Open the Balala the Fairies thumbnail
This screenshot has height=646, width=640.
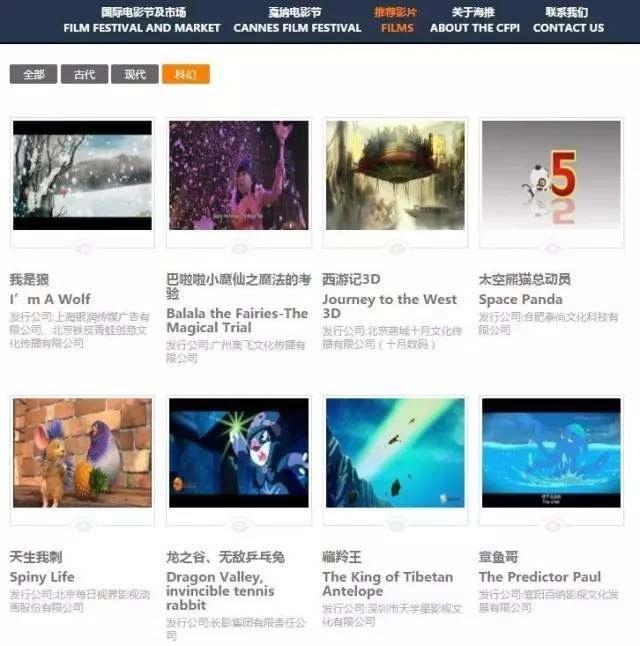[x=238, y=176]
